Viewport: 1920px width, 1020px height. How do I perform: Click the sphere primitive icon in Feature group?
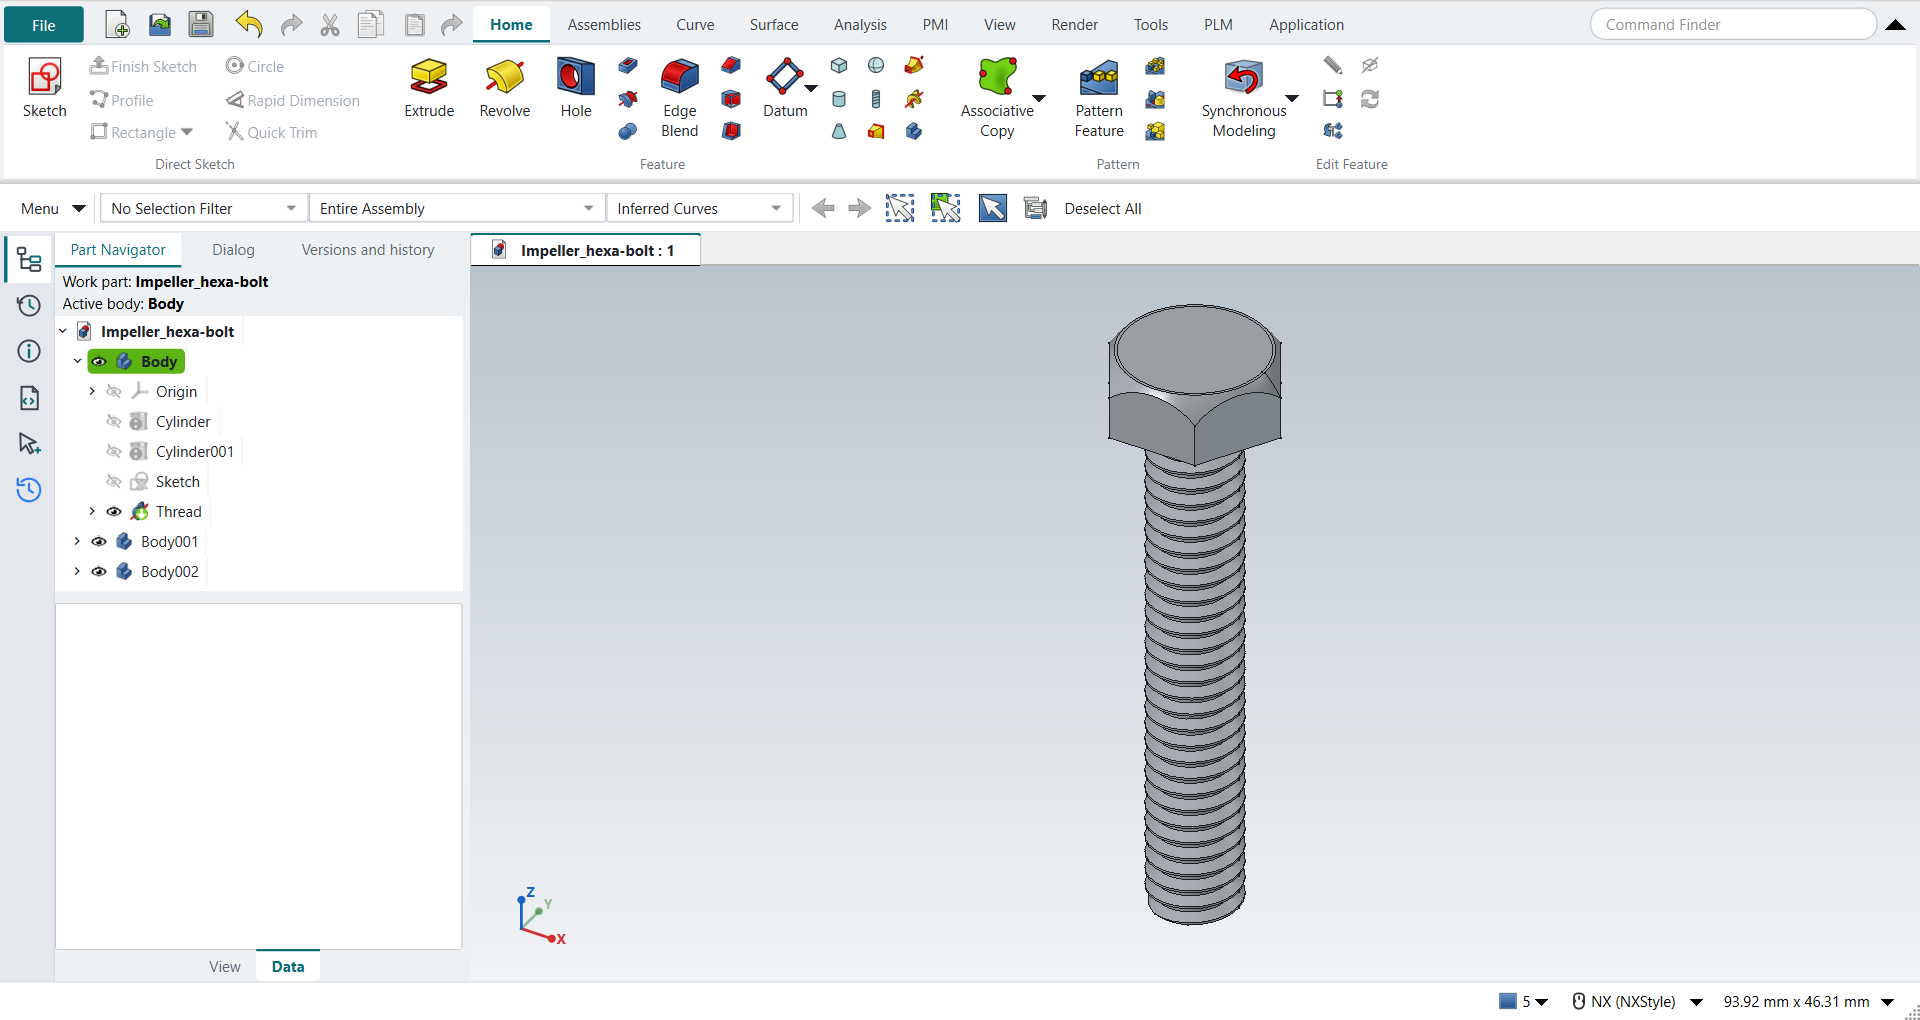click(876, 66)
